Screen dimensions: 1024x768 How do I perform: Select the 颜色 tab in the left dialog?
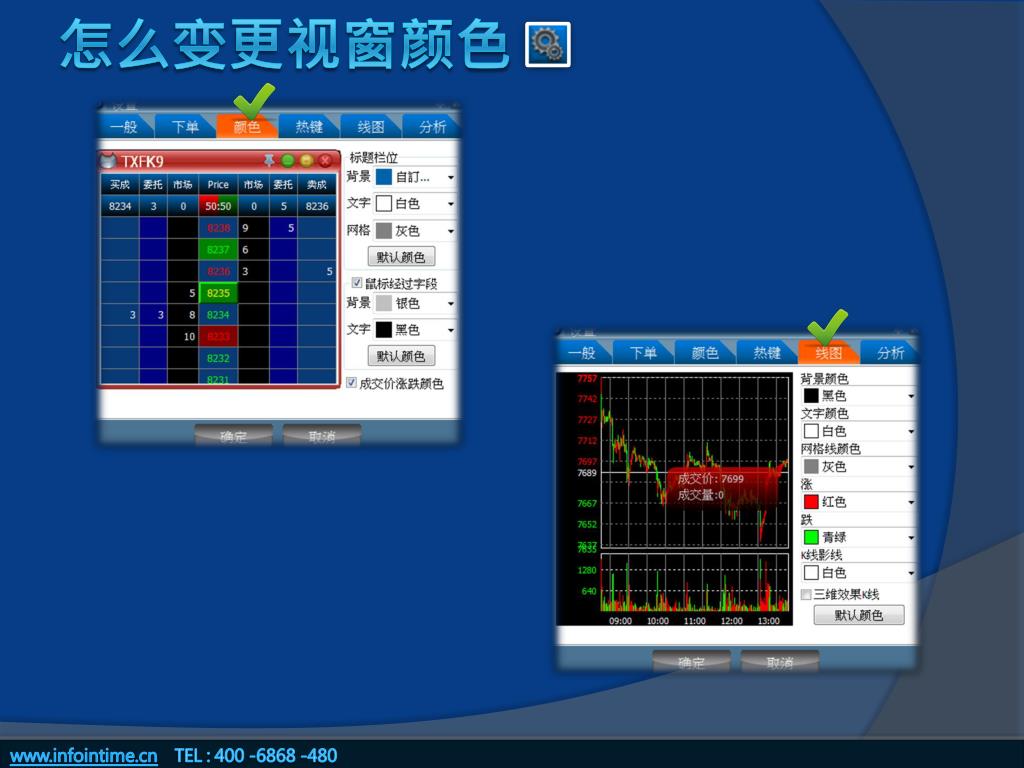247,126
